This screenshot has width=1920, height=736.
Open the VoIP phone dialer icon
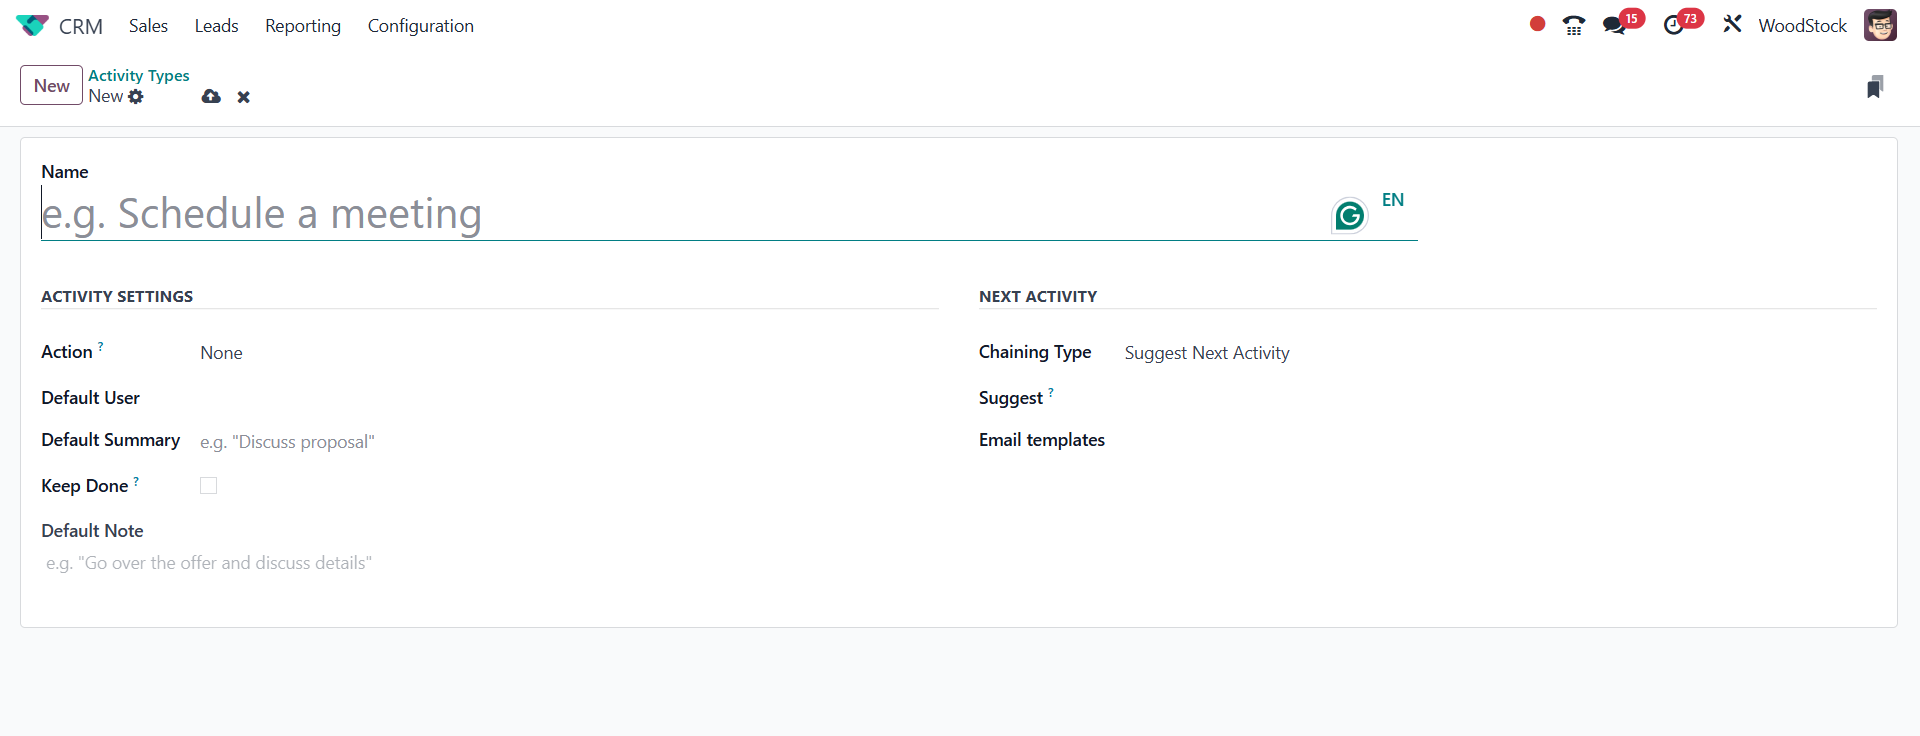[x=1573, y=25]
